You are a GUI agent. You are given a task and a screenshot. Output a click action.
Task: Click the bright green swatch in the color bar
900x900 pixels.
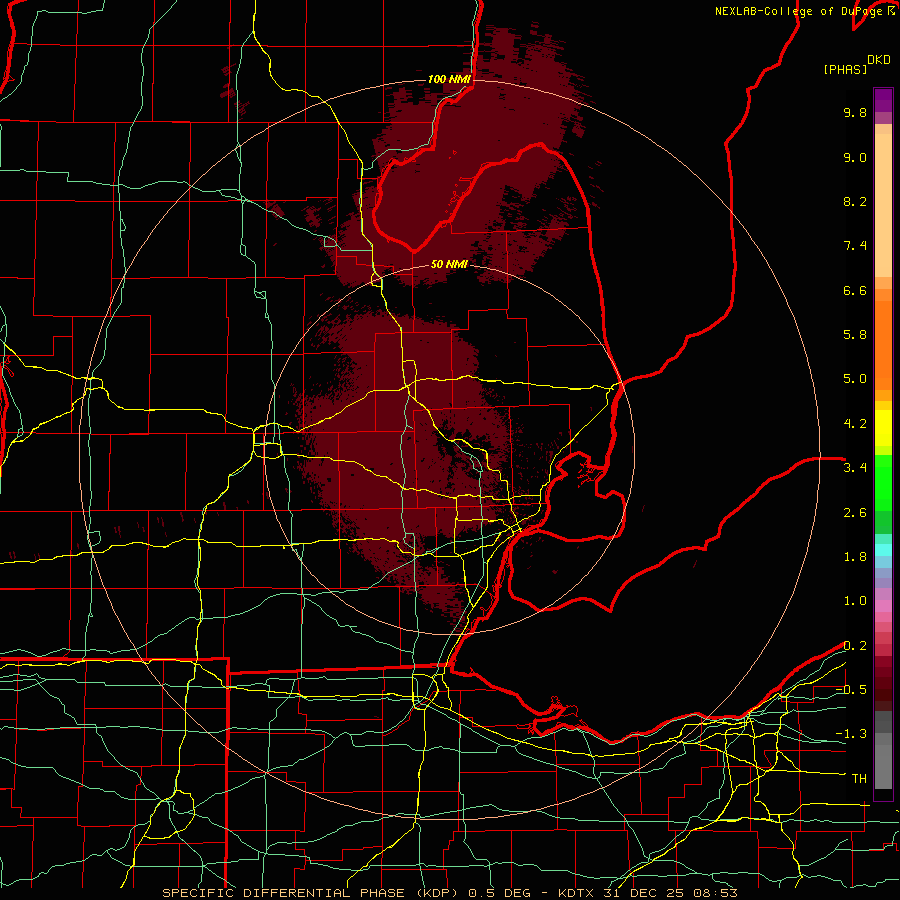click(883, 482)
